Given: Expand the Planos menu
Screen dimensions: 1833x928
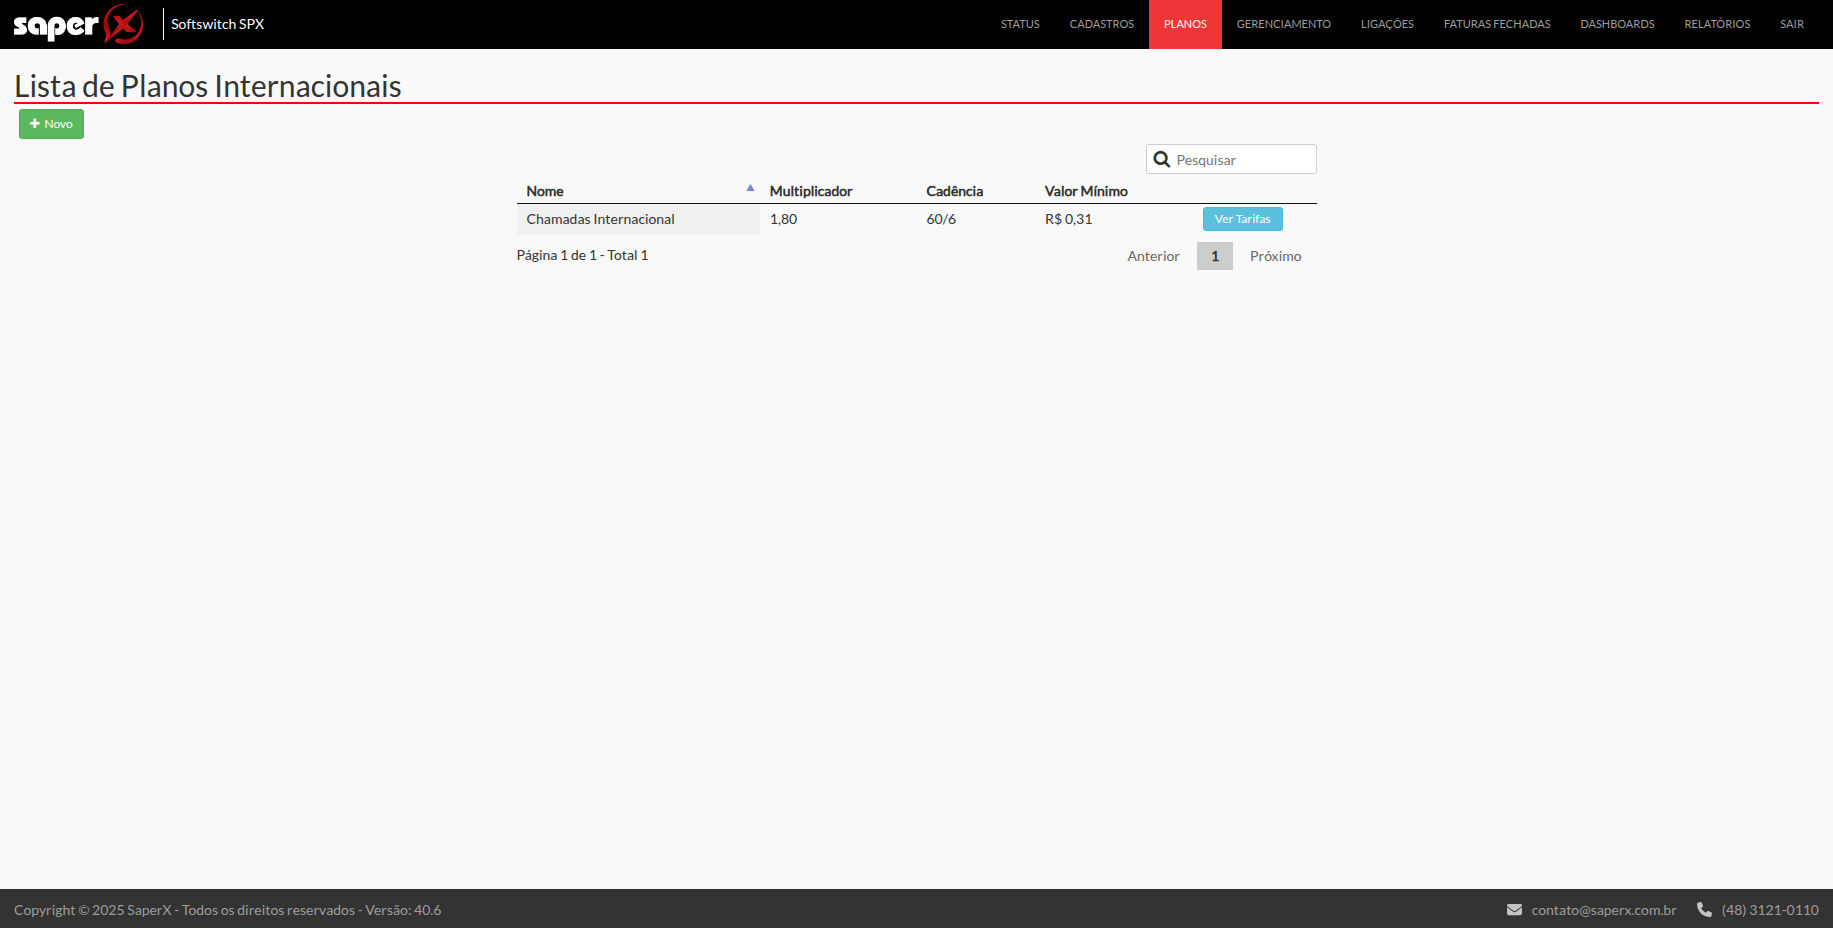Looking at the screenshot, I should tap(1185, 24).
